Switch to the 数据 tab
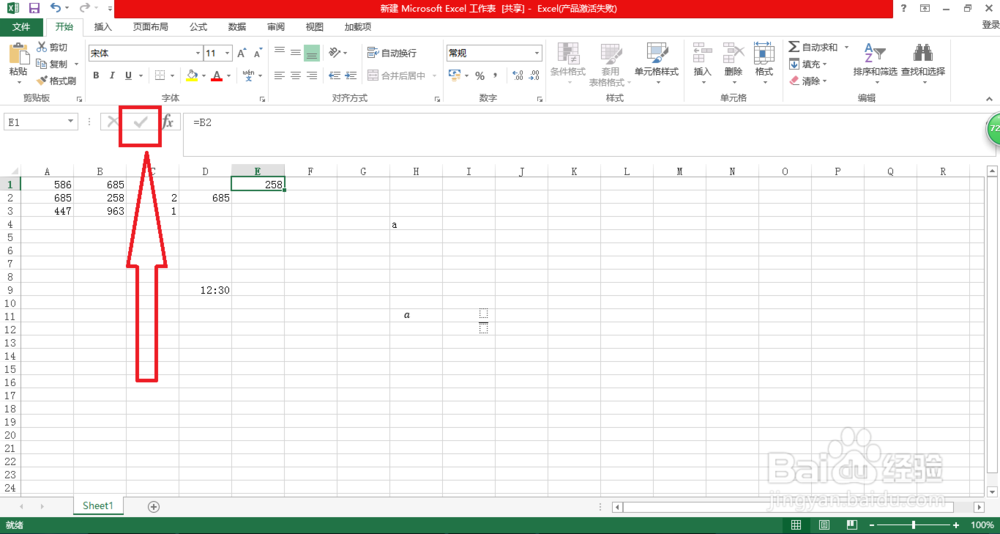This screenshot has width=1000, height=534. (237, 27)
